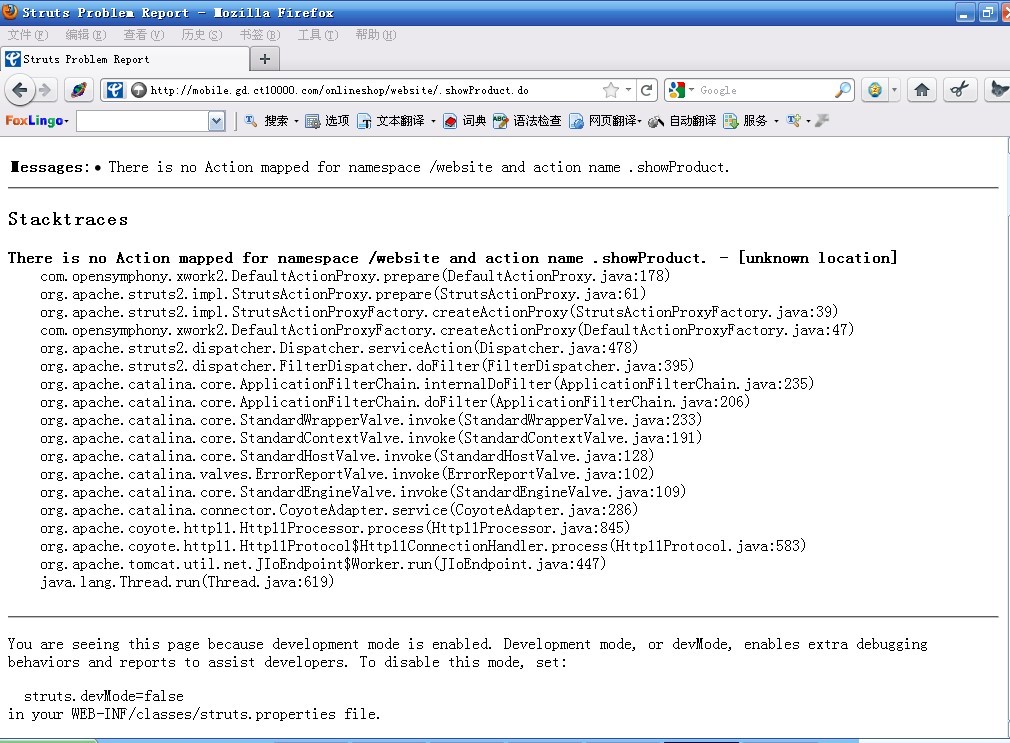Open the 网页翻译 web page translation menu
This screenshot has width=1010, height=743.
click(605, 121)
